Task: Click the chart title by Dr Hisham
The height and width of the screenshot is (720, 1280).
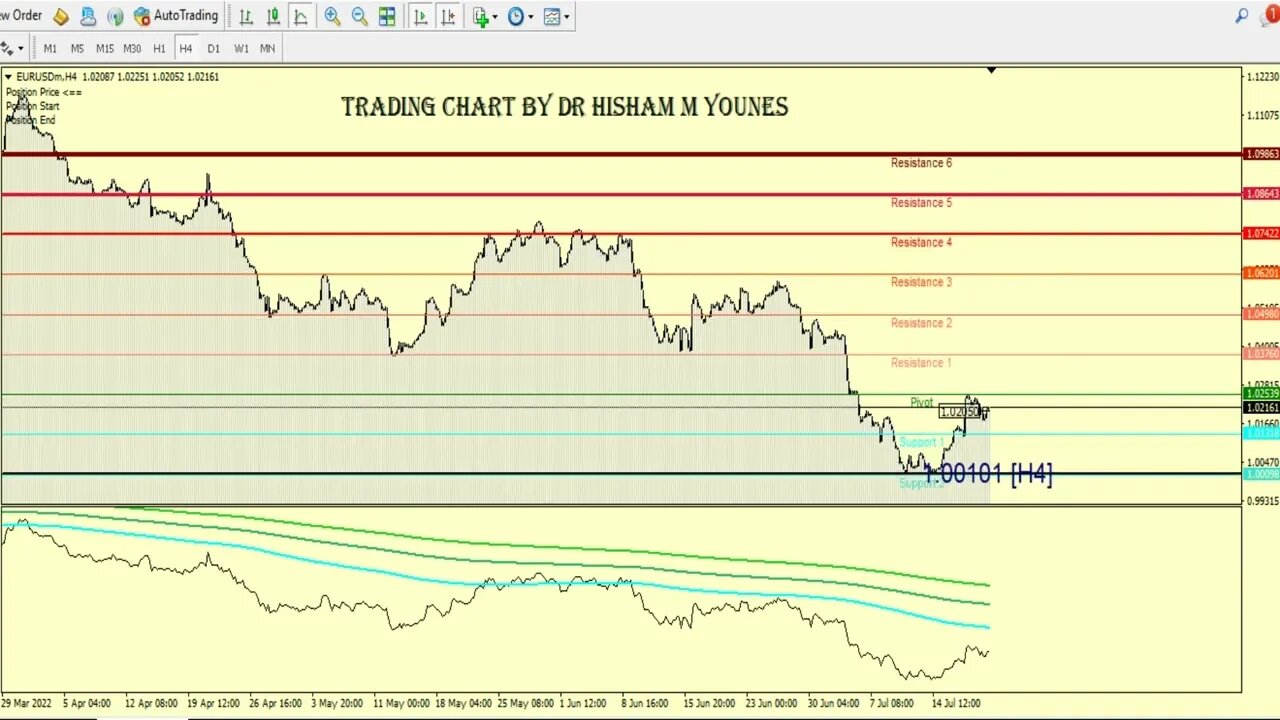Action: [564, 107]
